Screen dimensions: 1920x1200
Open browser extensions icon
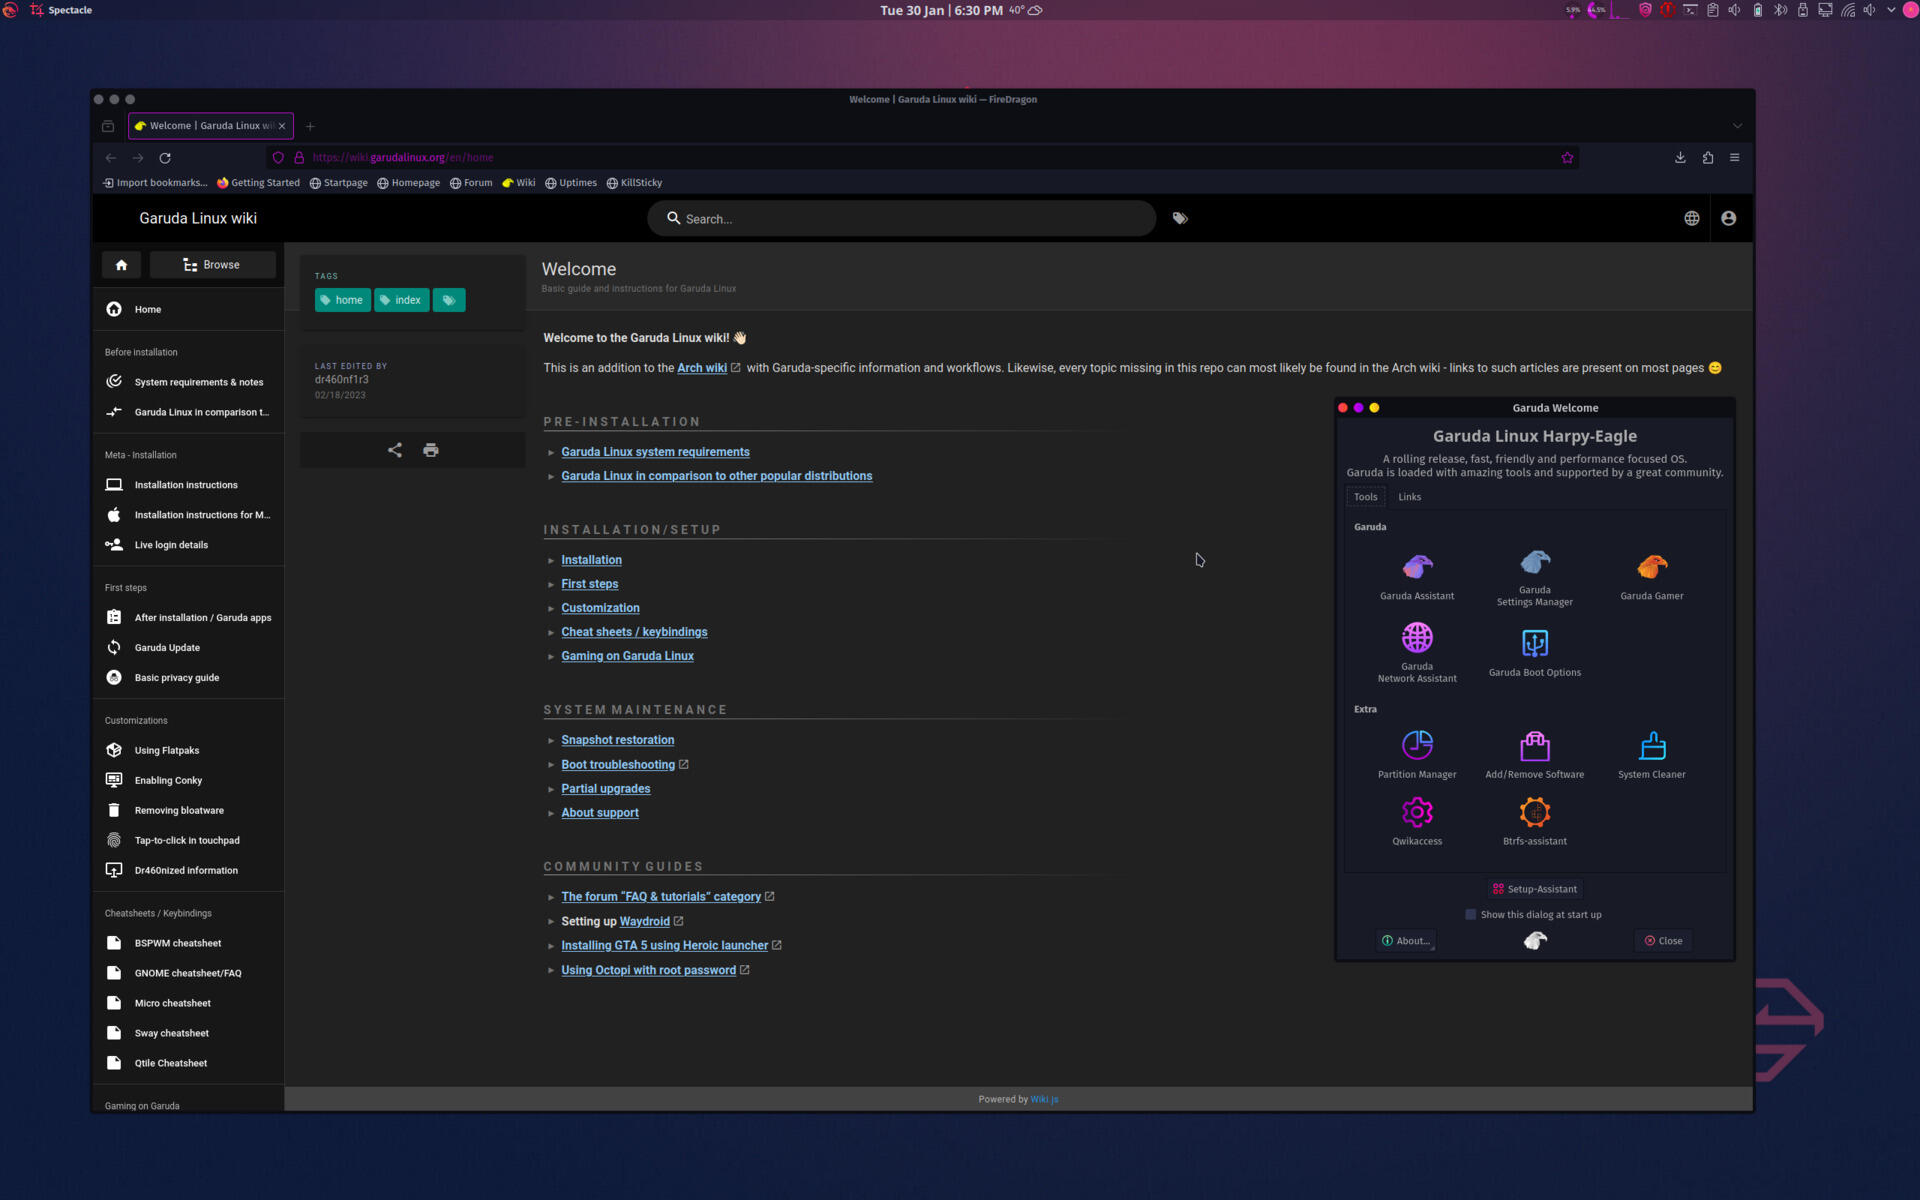point(1707,158)
